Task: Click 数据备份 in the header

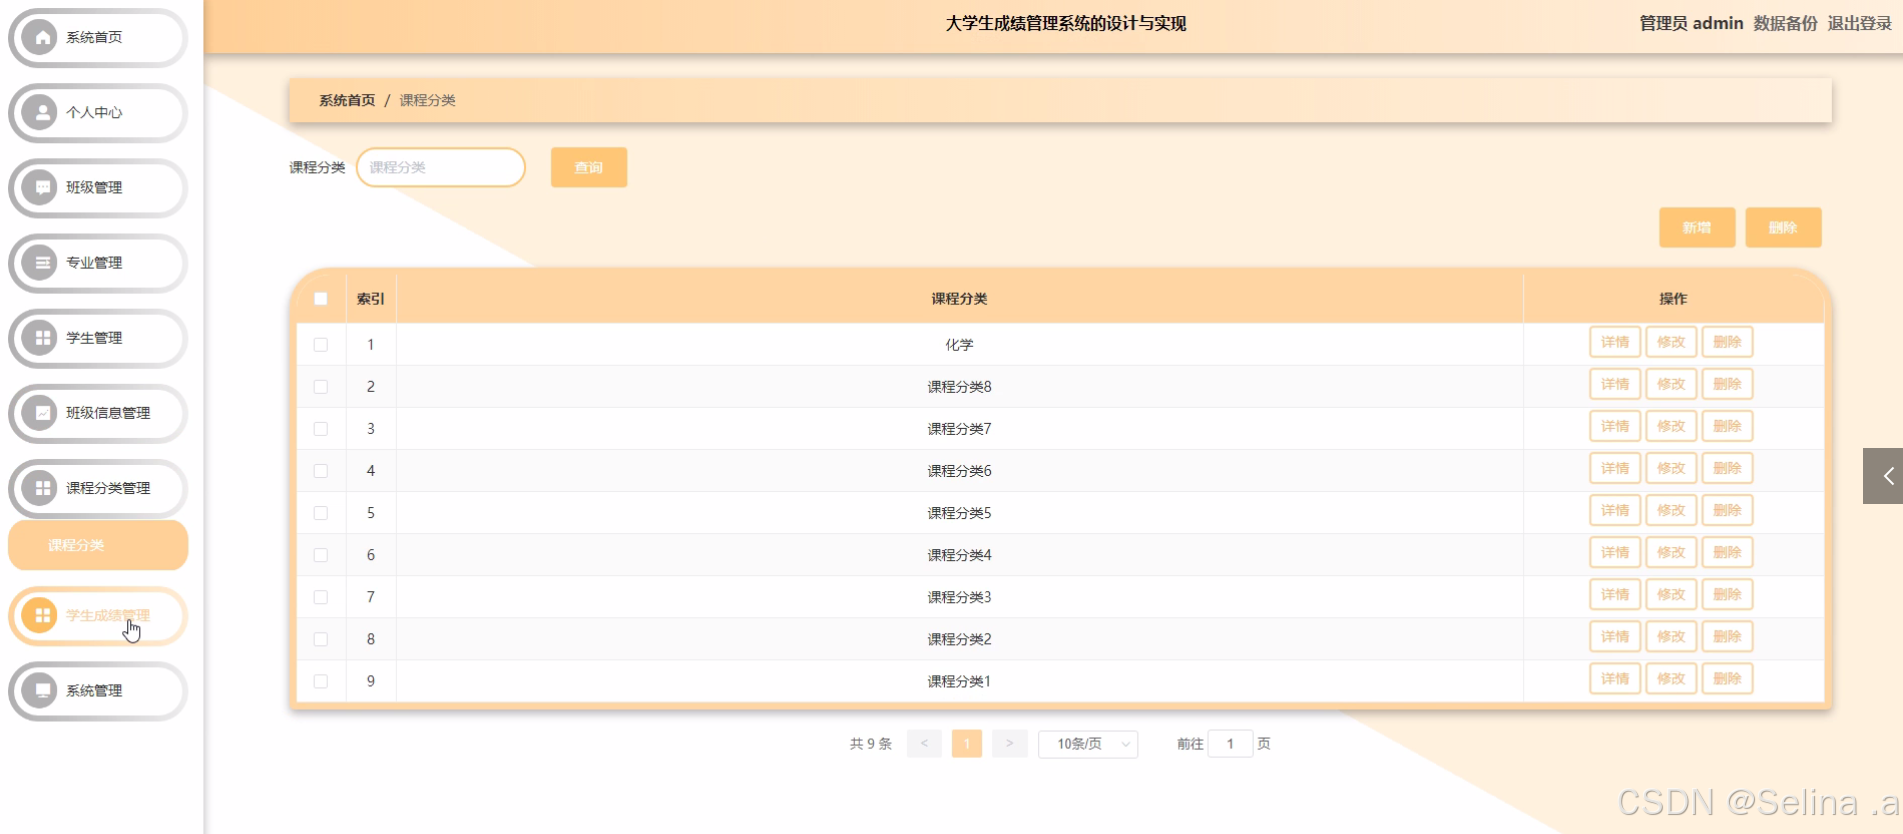Action: click(x=1785, y=23)
